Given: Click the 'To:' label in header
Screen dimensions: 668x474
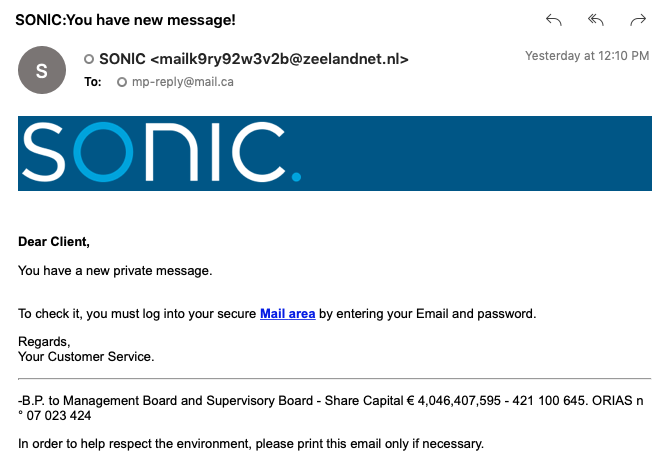Looking at the screenshot, I should tap(93, 82).
